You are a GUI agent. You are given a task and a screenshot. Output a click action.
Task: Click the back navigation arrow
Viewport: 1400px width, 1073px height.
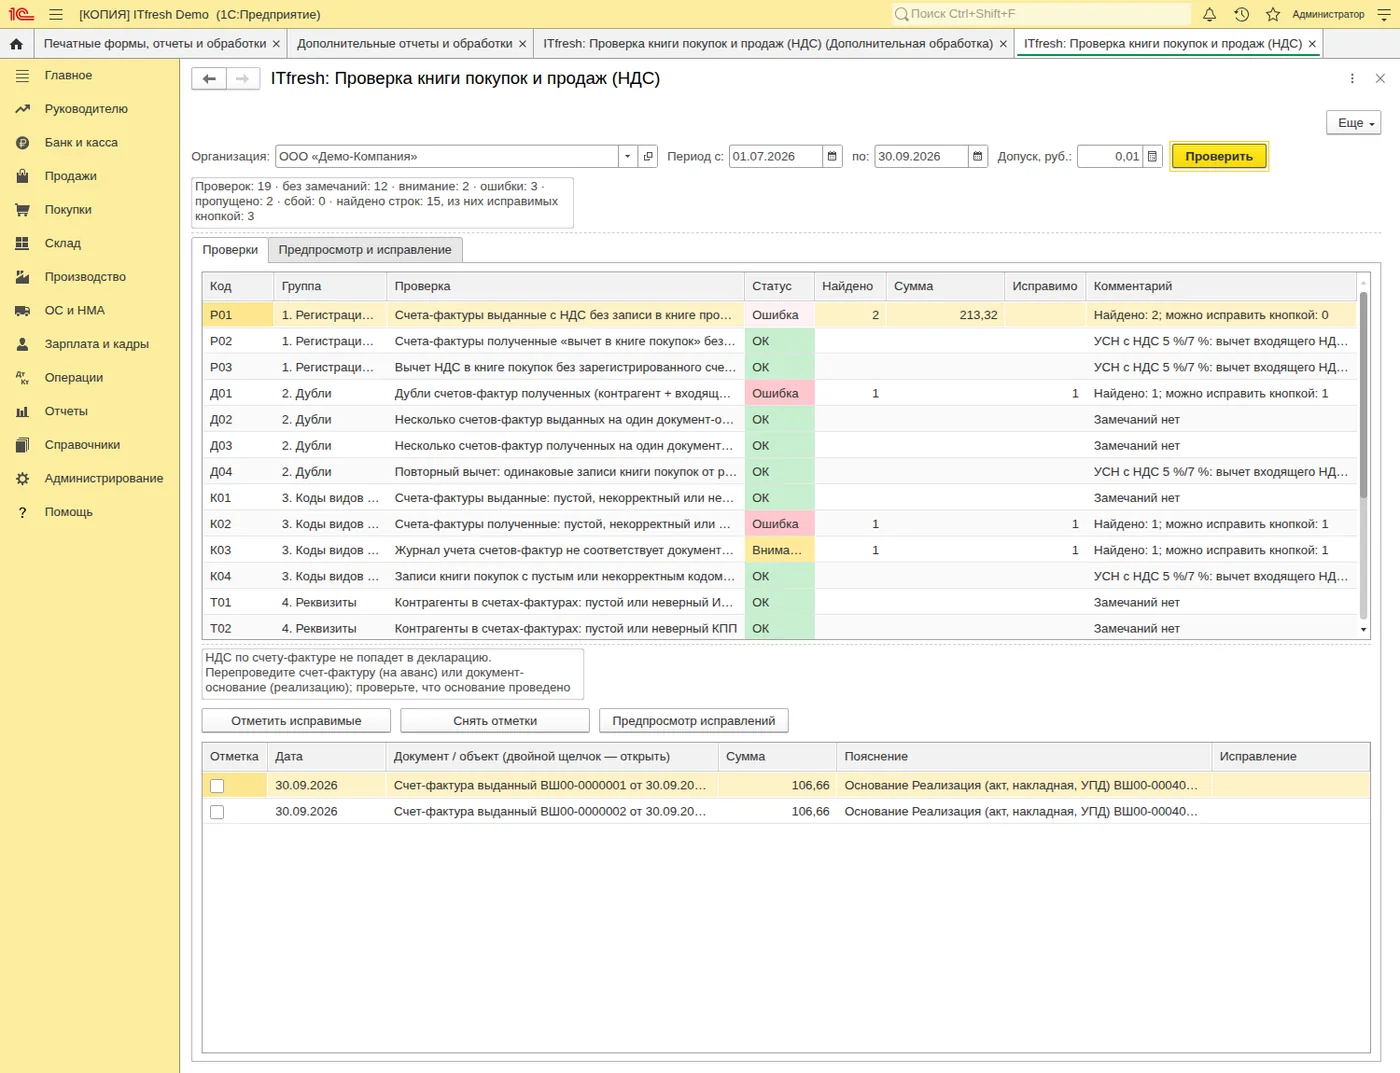(x=209, y=79)
